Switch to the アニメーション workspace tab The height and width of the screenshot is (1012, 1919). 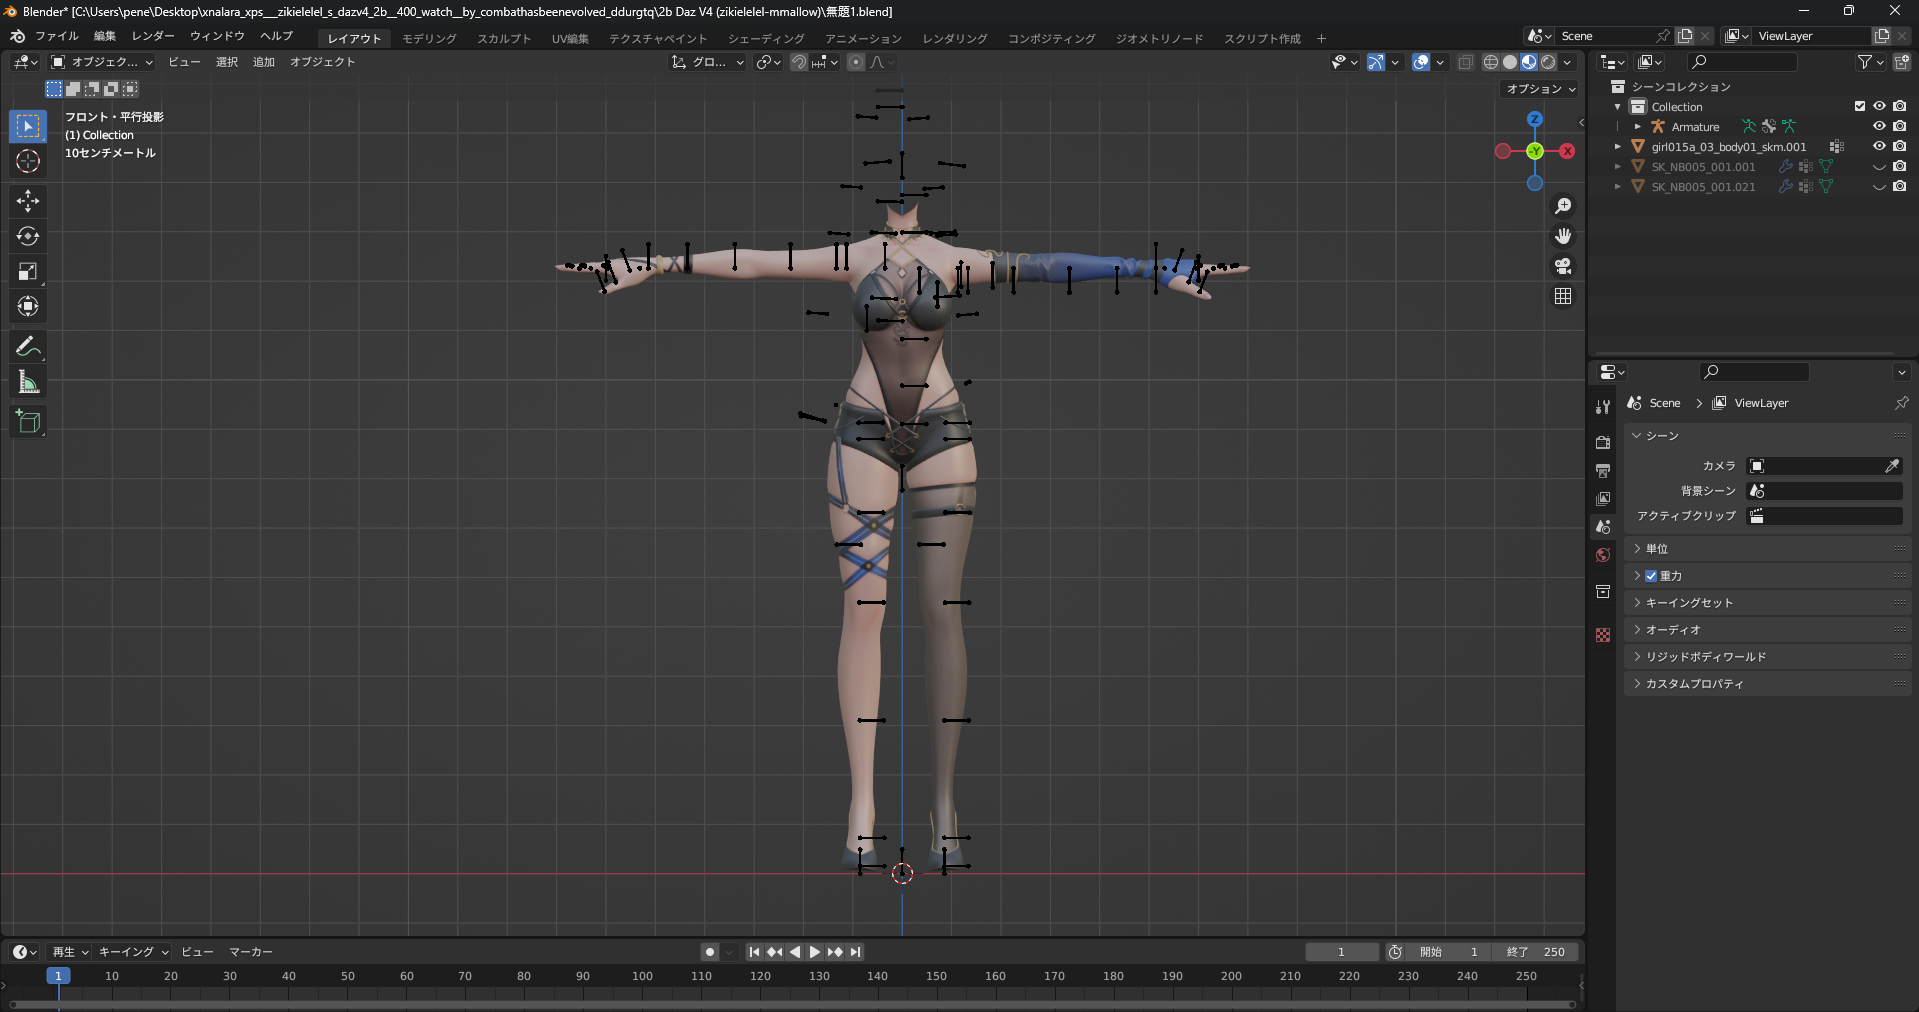[x=863, y=38]
